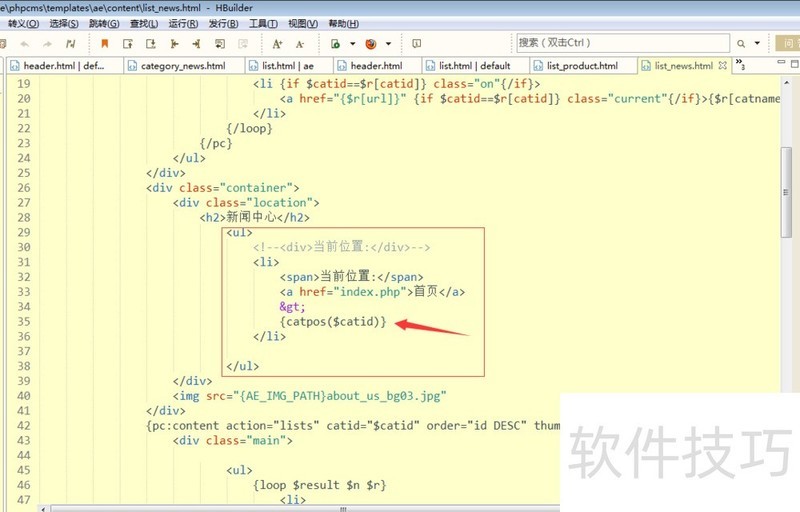The image size is (800, 512).
Task: Switch to the header.html | def... tab
Action: [64, 66]
